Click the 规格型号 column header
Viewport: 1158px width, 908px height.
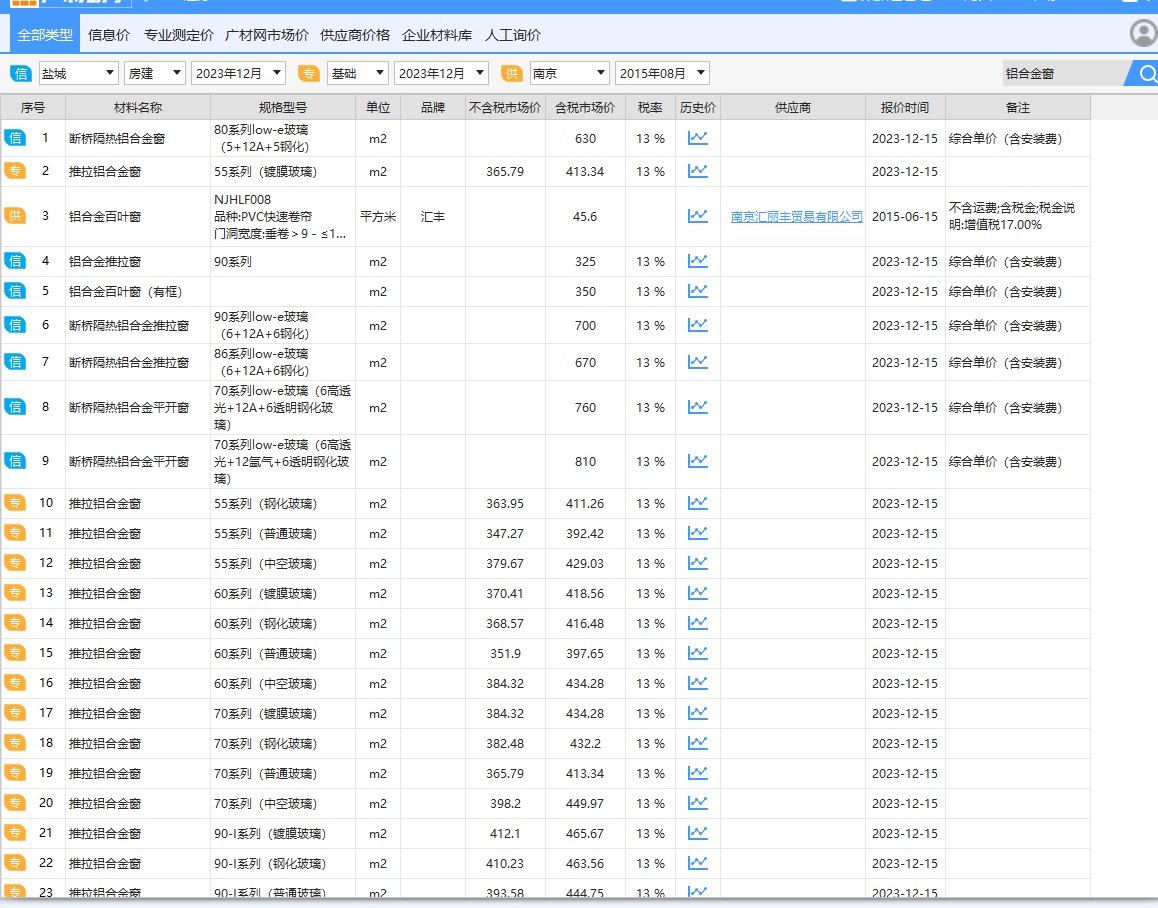pos(283,107)
